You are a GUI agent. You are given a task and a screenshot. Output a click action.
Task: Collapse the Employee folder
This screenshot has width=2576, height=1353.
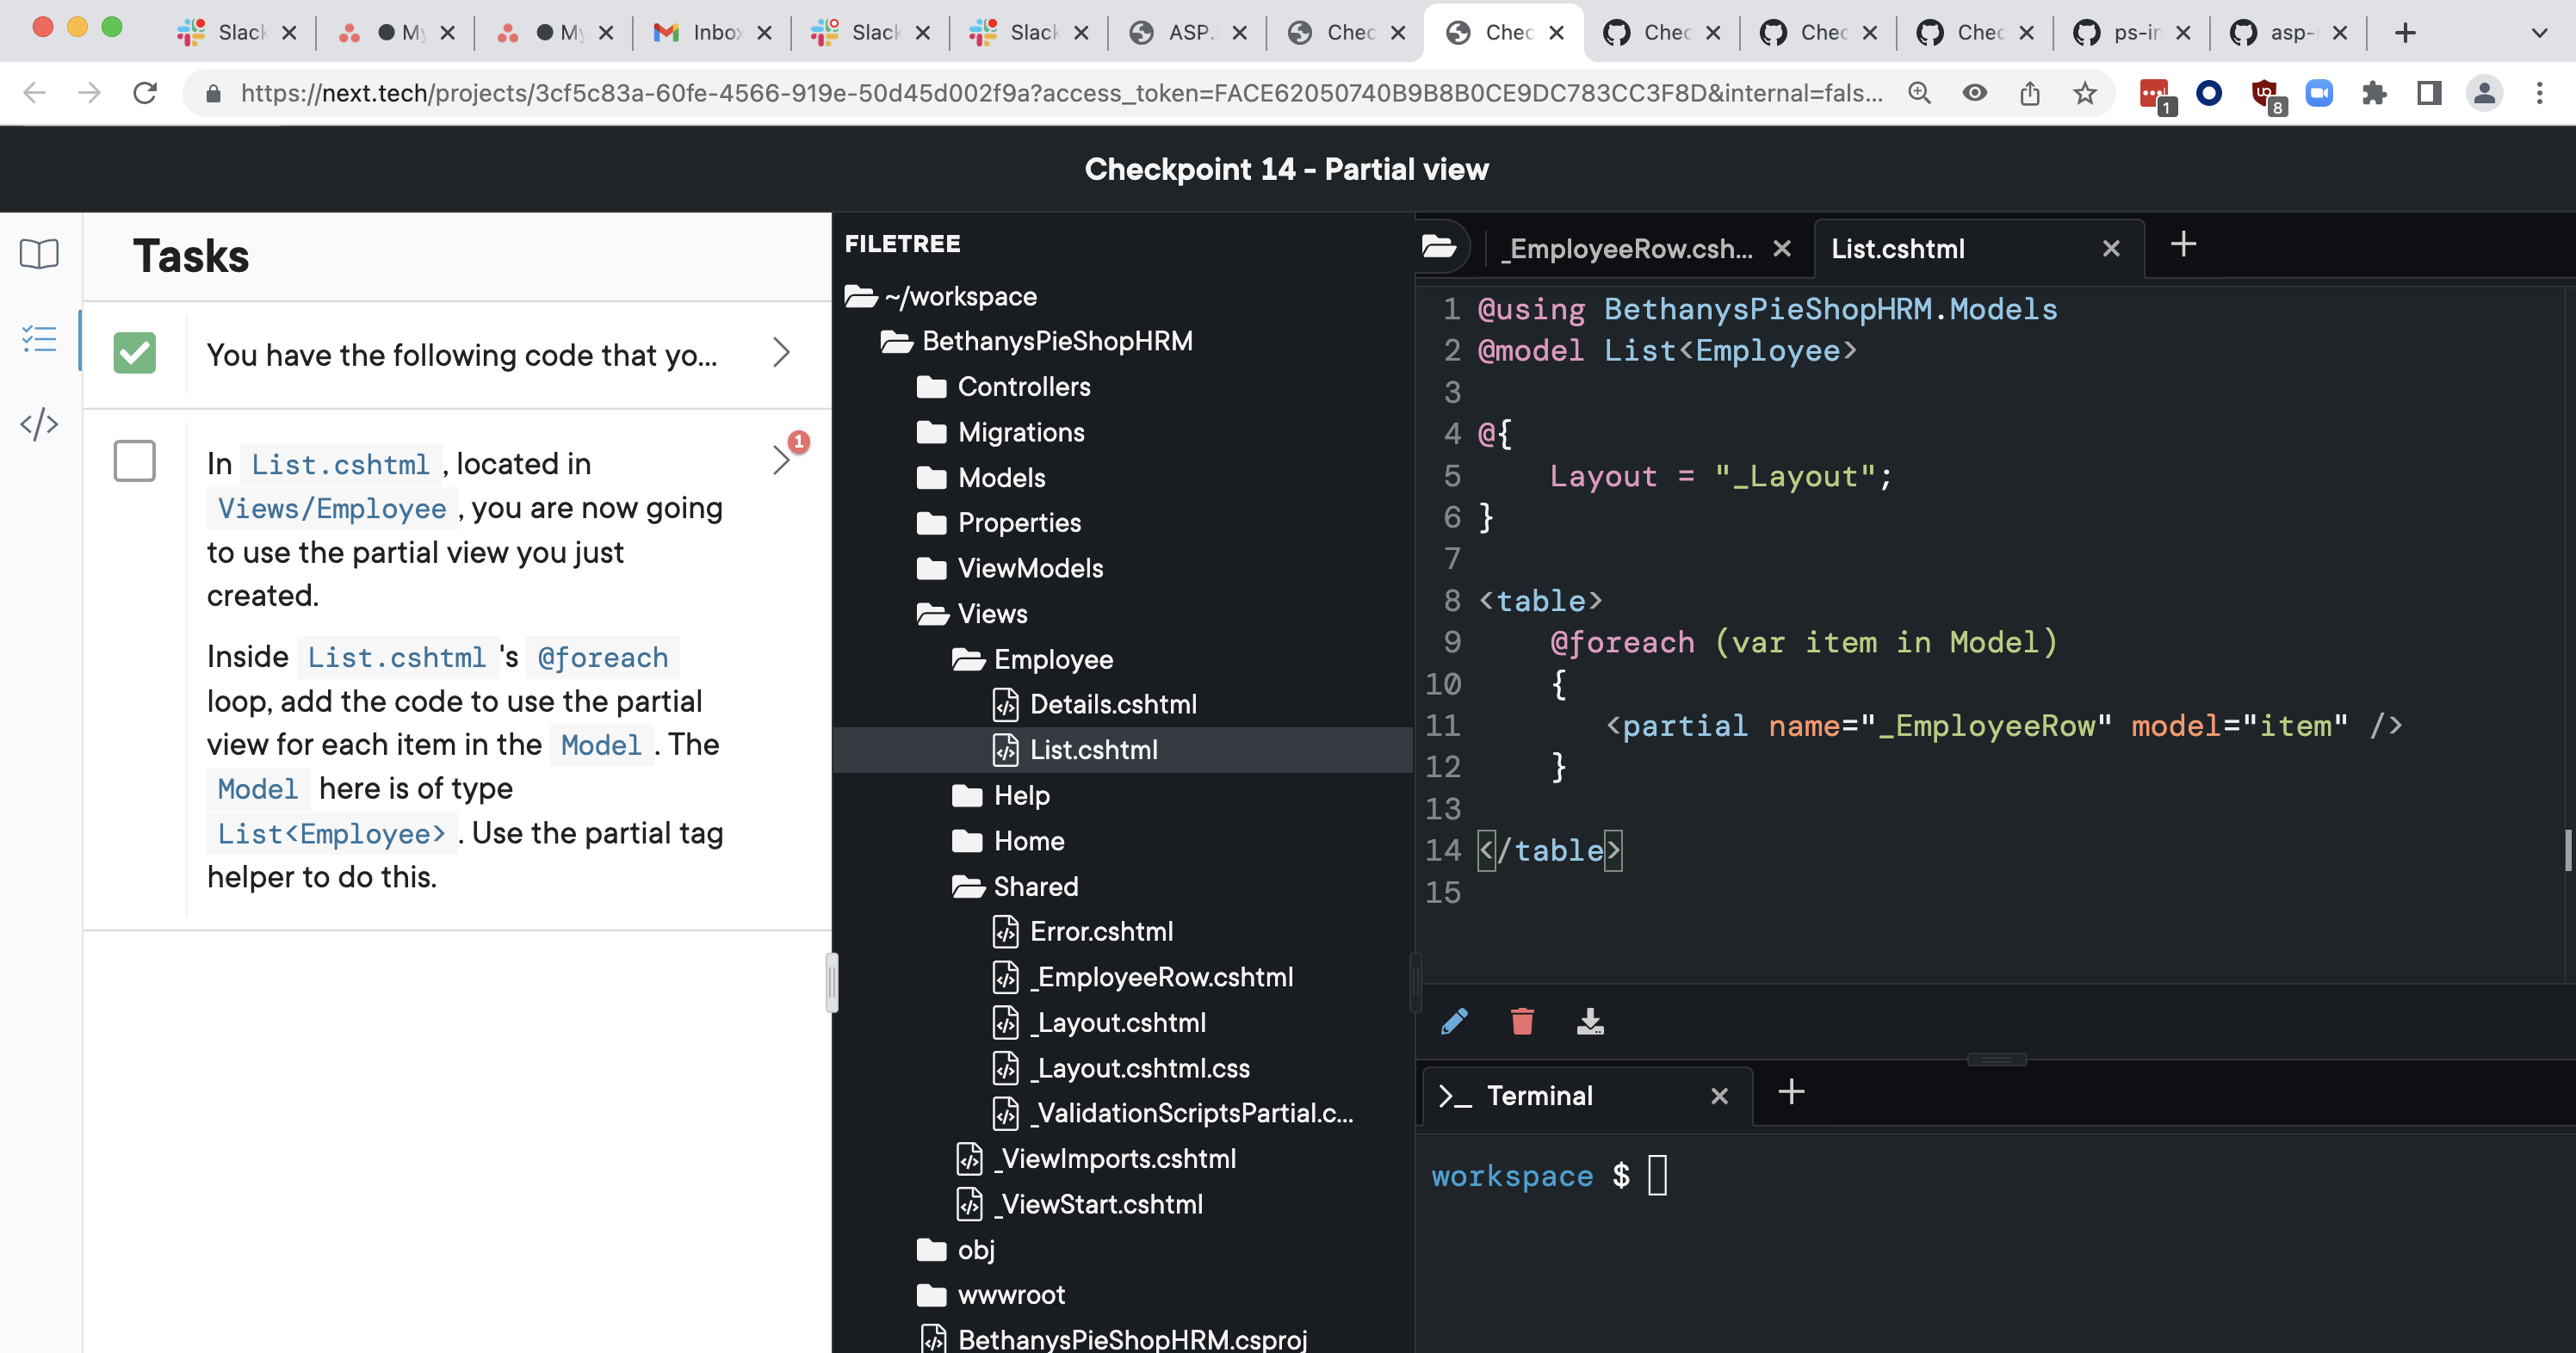click(1032, 659)
